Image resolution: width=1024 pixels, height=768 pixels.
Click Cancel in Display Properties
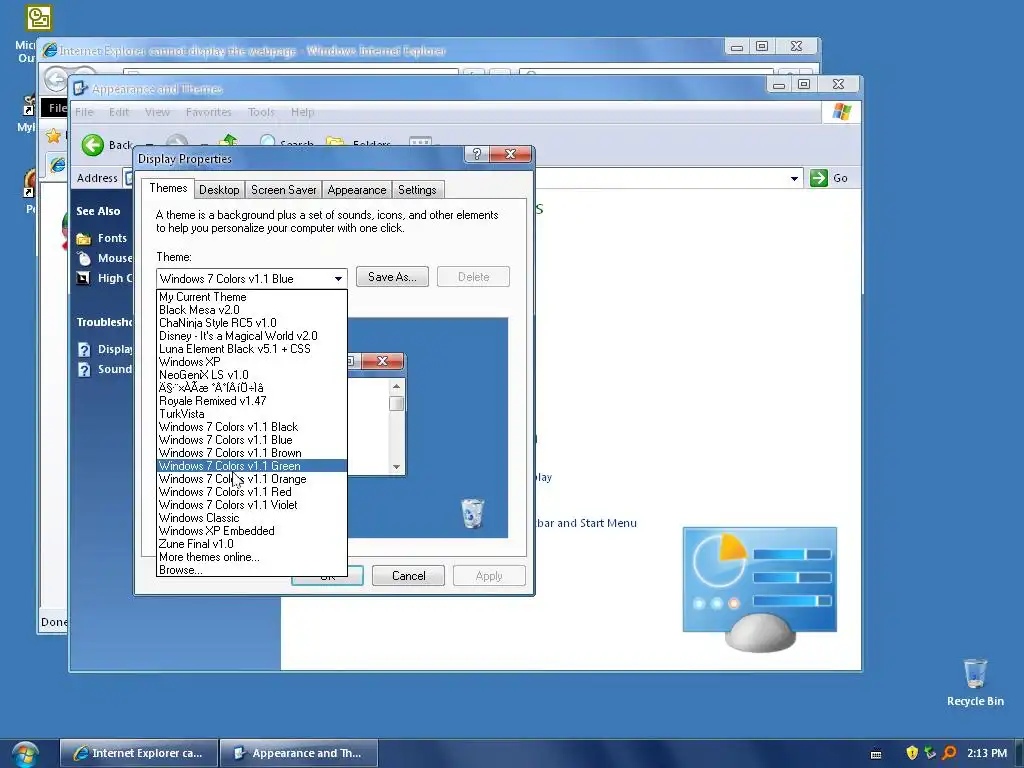pyautogui.click(x=408, y=575)
